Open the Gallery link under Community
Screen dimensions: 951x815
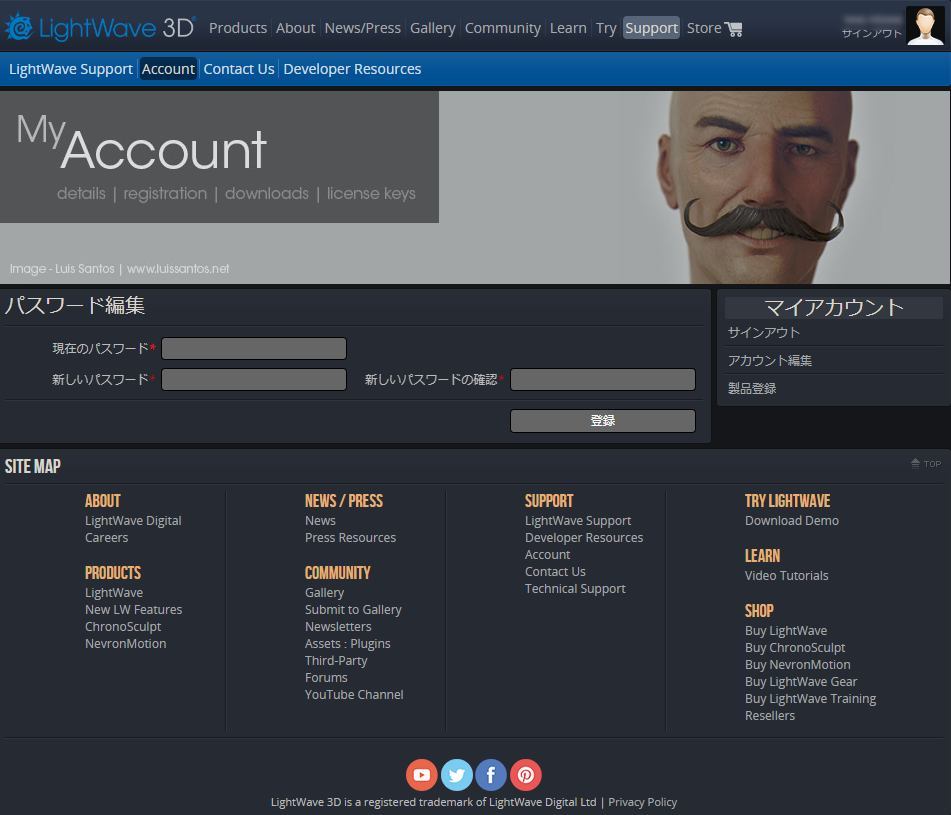324,592
